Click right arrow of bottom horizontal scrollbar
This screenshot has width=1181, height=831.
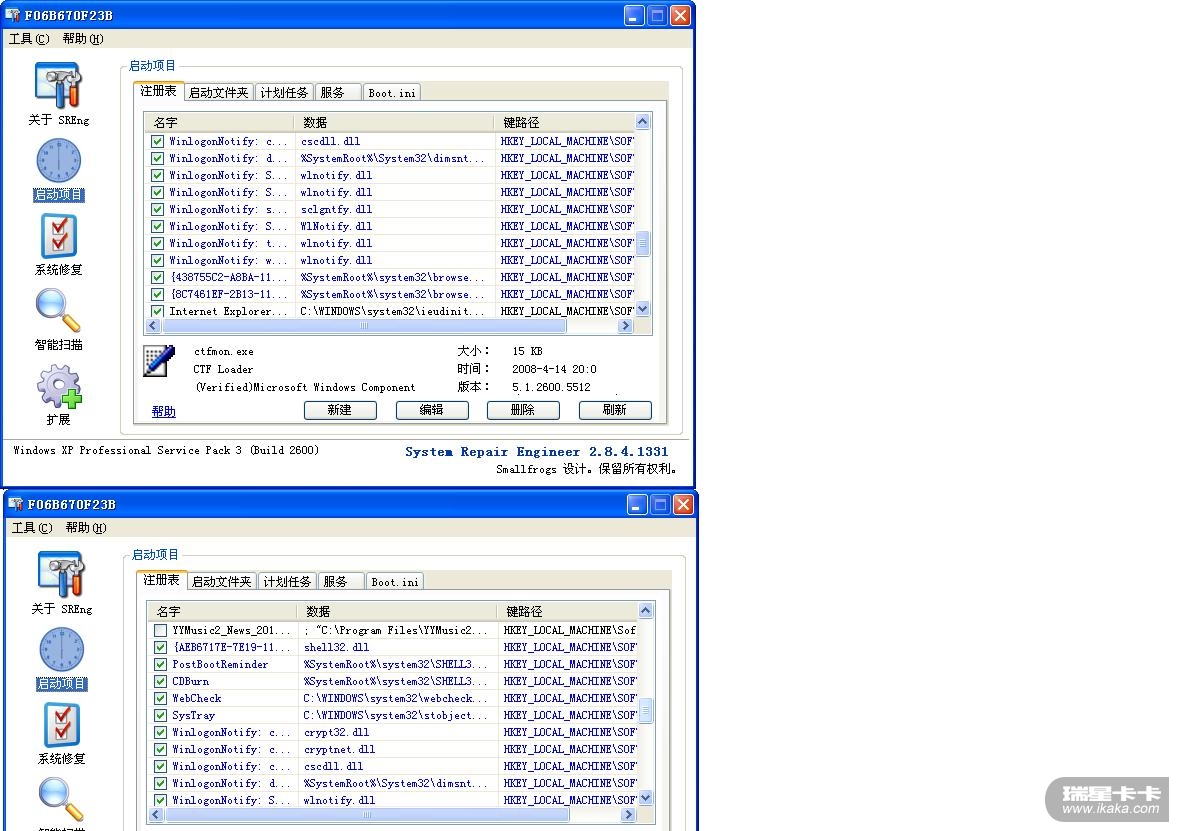pyautogui.click(x=628, y=815)
